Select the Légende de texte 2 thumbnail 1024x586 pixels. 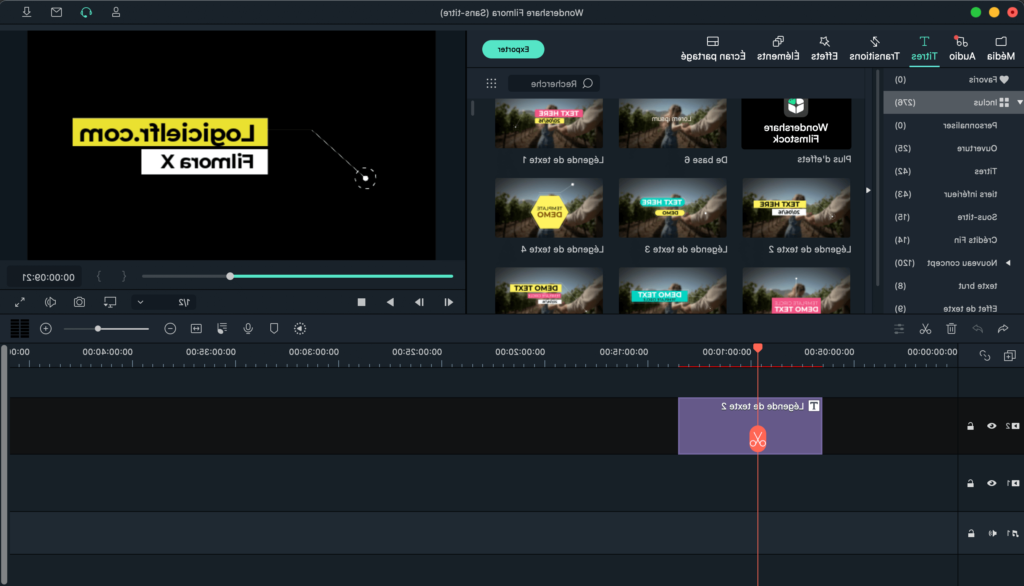796,208
